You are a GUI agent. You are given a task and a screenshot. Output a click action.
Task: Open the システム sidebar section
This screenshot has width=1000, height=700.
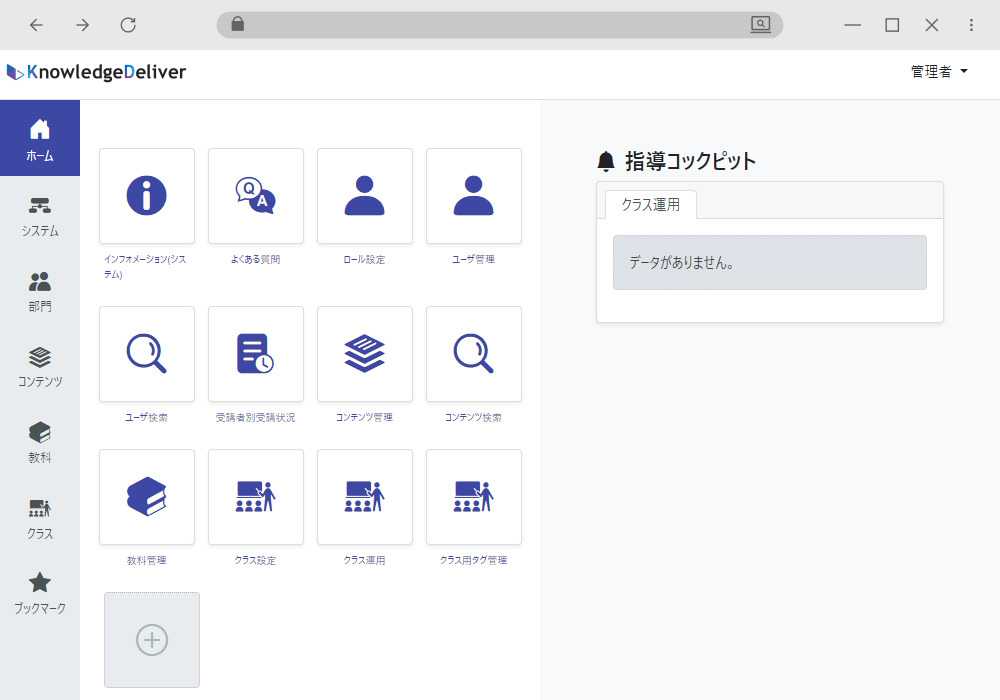(x=40, y=217)
